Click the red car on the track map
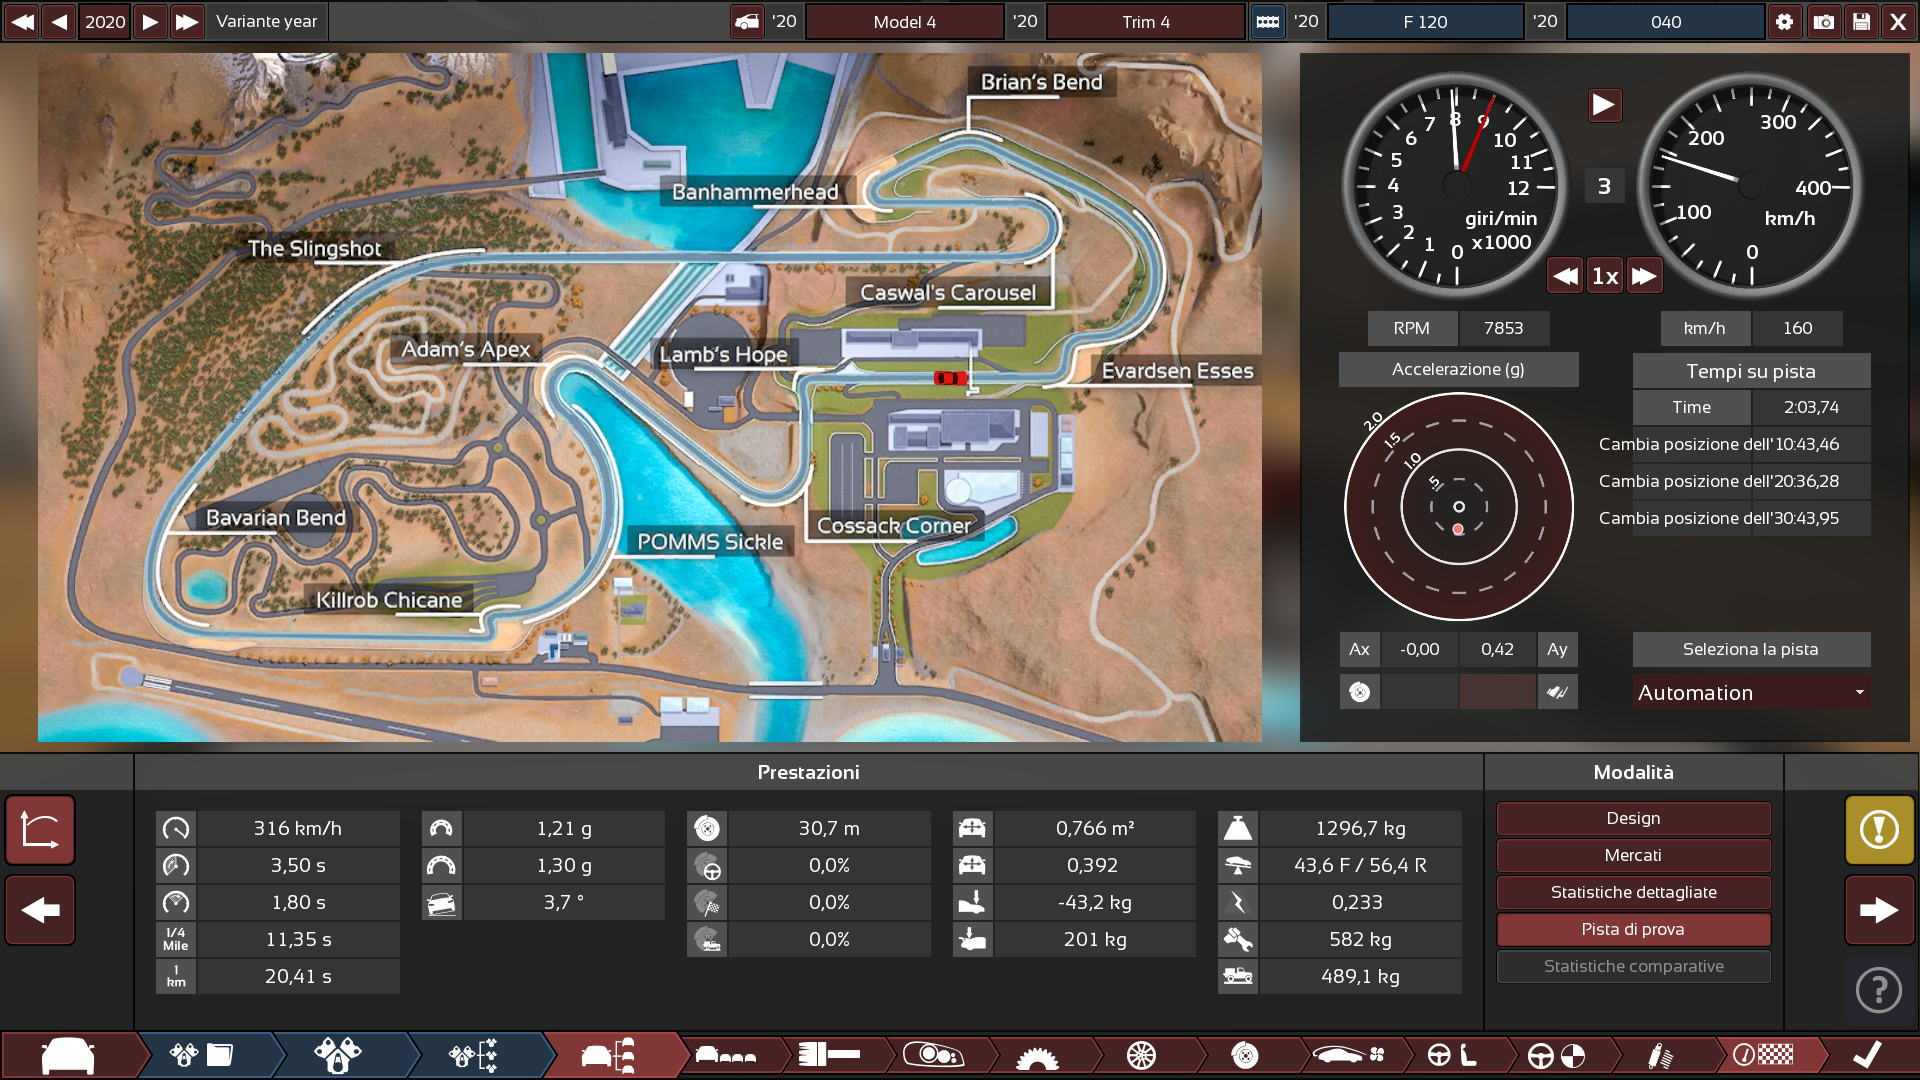 [950, 378]
